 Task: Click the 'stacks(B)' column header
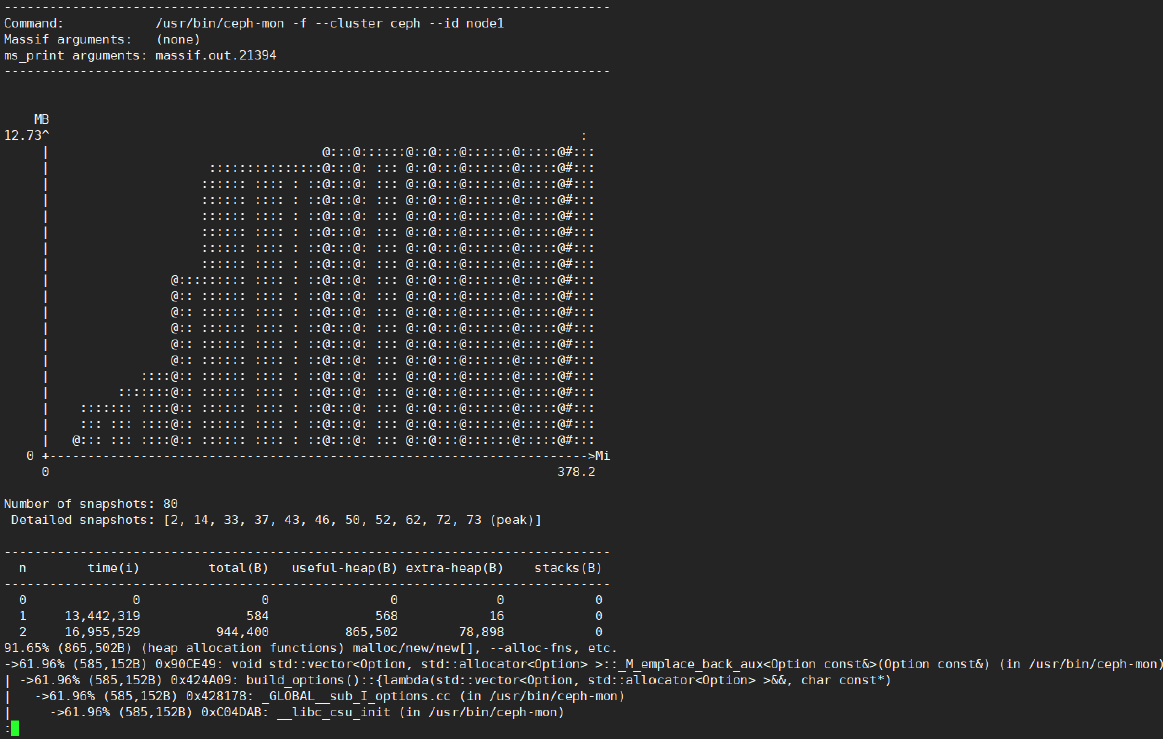pyautogui.click(x=569, y=569)
